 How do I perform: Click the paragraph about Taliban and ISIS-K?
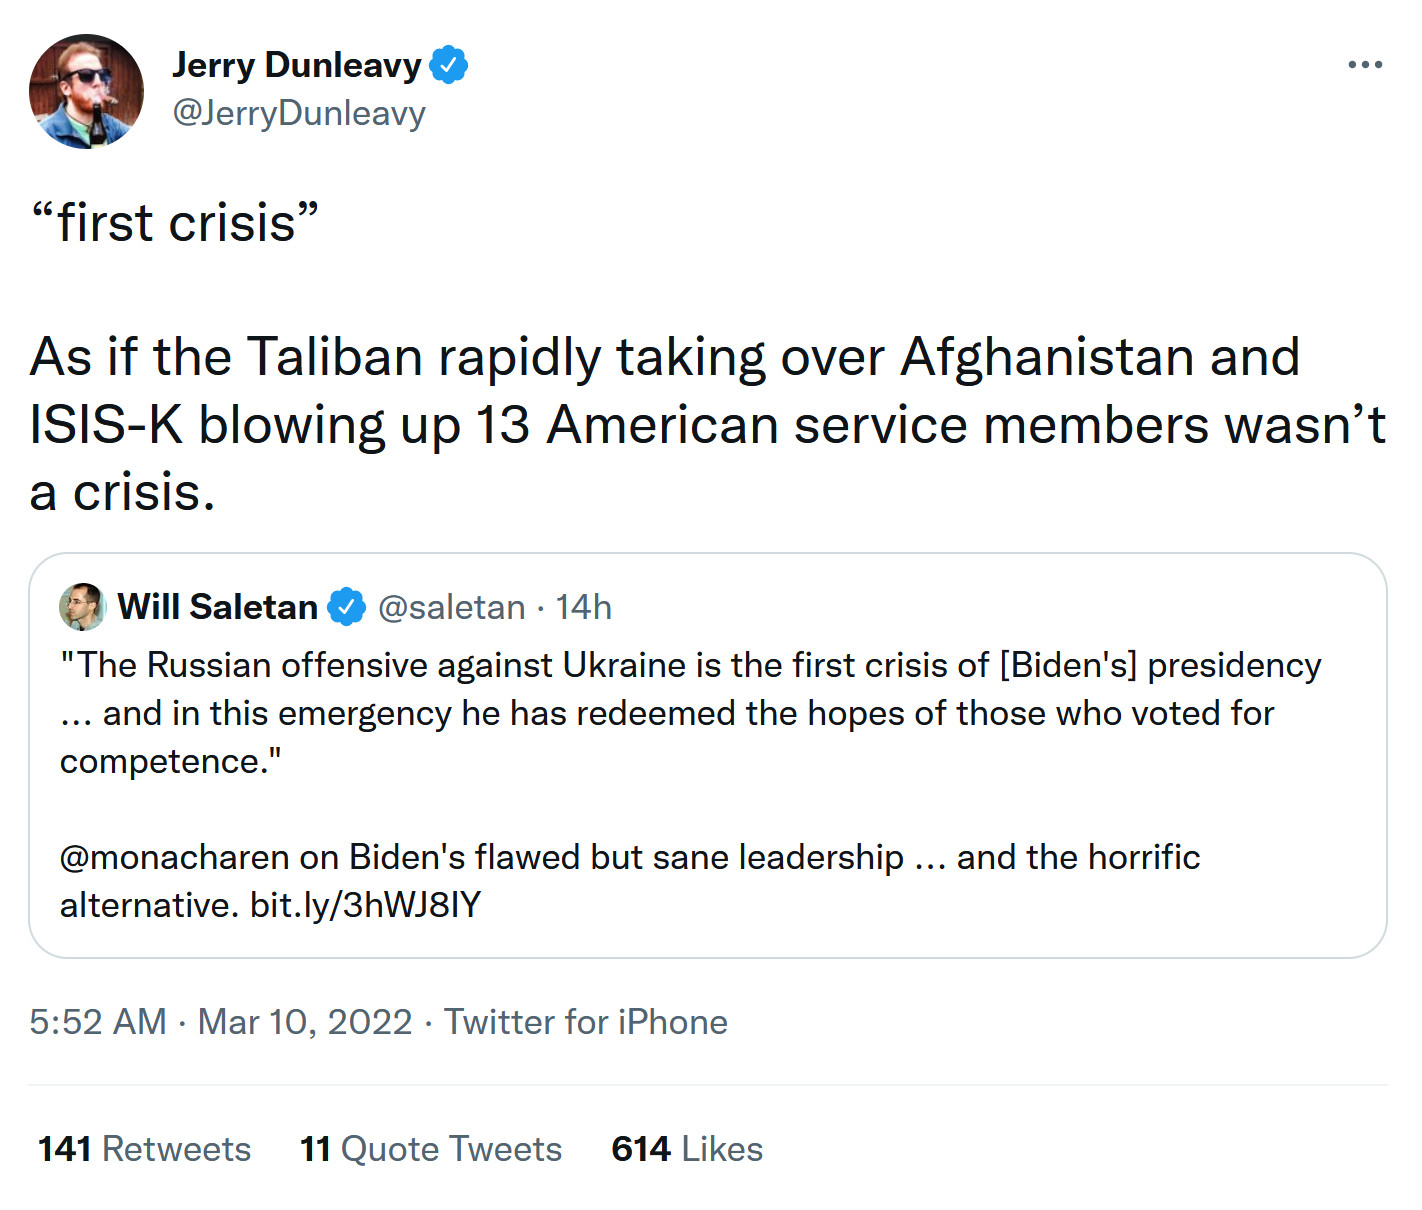coord(700,424)
